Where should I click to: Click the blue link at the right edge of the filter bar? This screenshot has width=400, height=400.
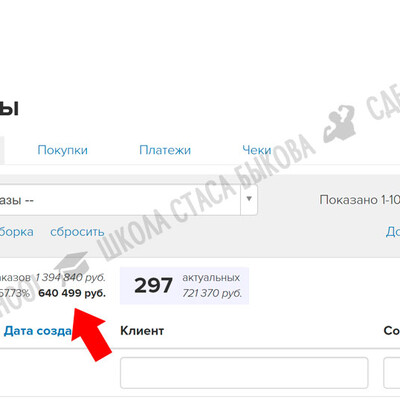(393, 232)
